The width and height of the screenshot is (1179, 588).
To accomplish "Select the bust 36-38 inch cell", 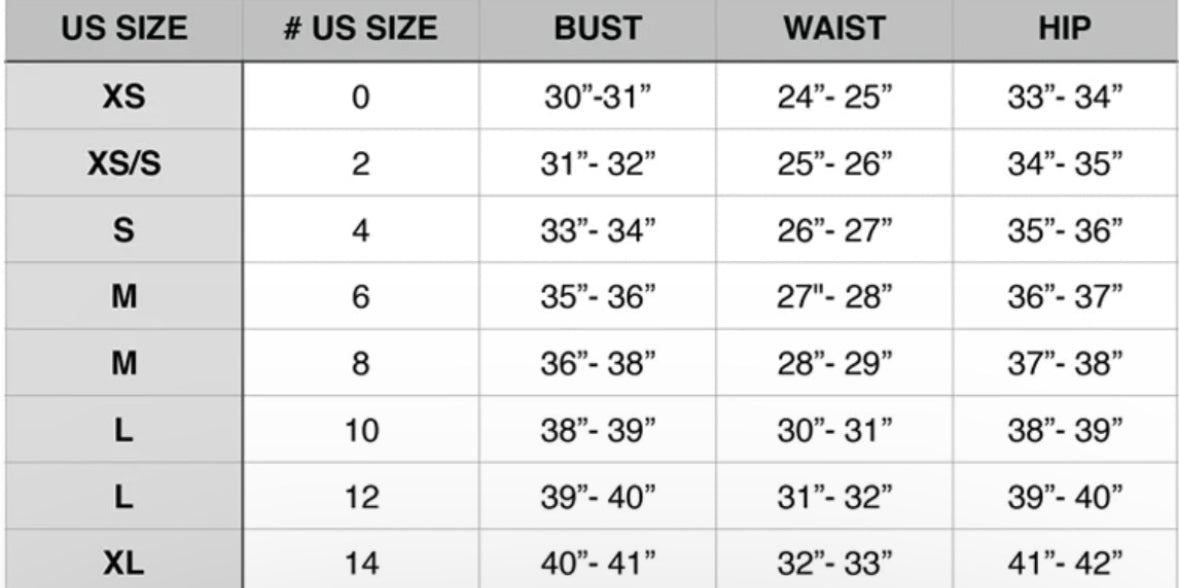I will coord(596,363).
